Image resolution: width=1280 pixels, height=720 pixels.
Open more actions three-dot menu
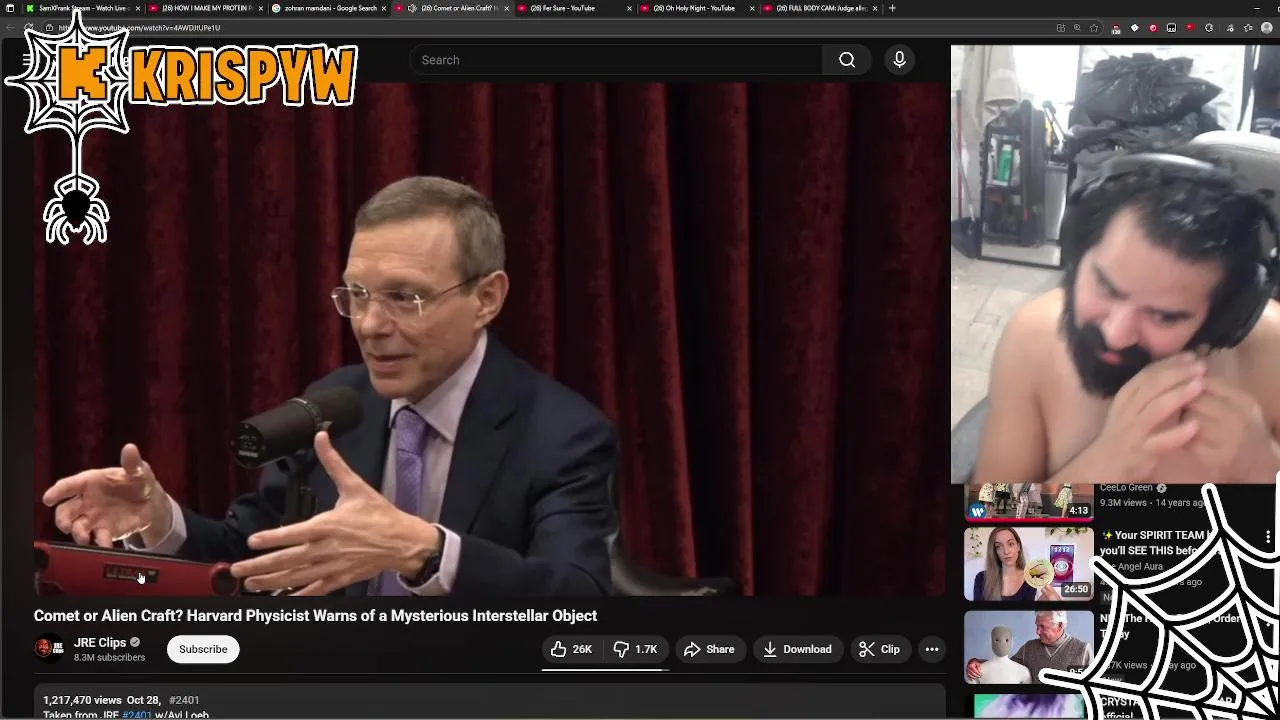(932, 649)
